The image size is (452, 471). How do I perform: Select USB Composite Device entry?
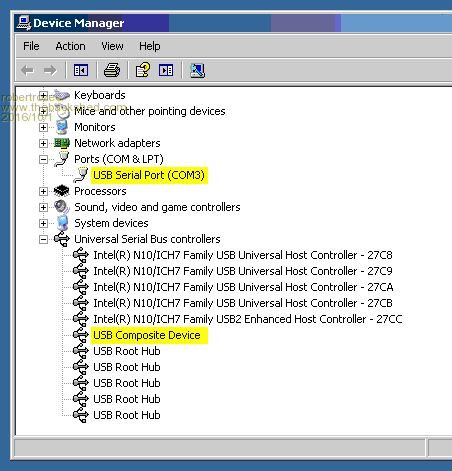149,335
